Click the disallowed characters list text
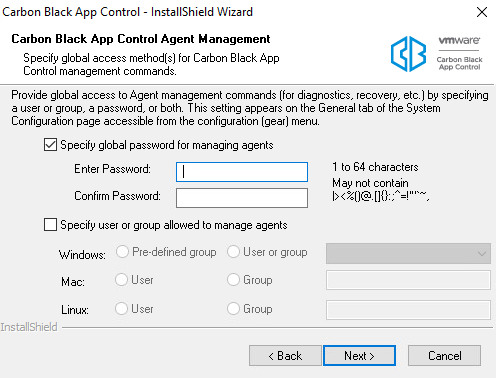Viewport: 496px width, 378px height. [380, 196]
